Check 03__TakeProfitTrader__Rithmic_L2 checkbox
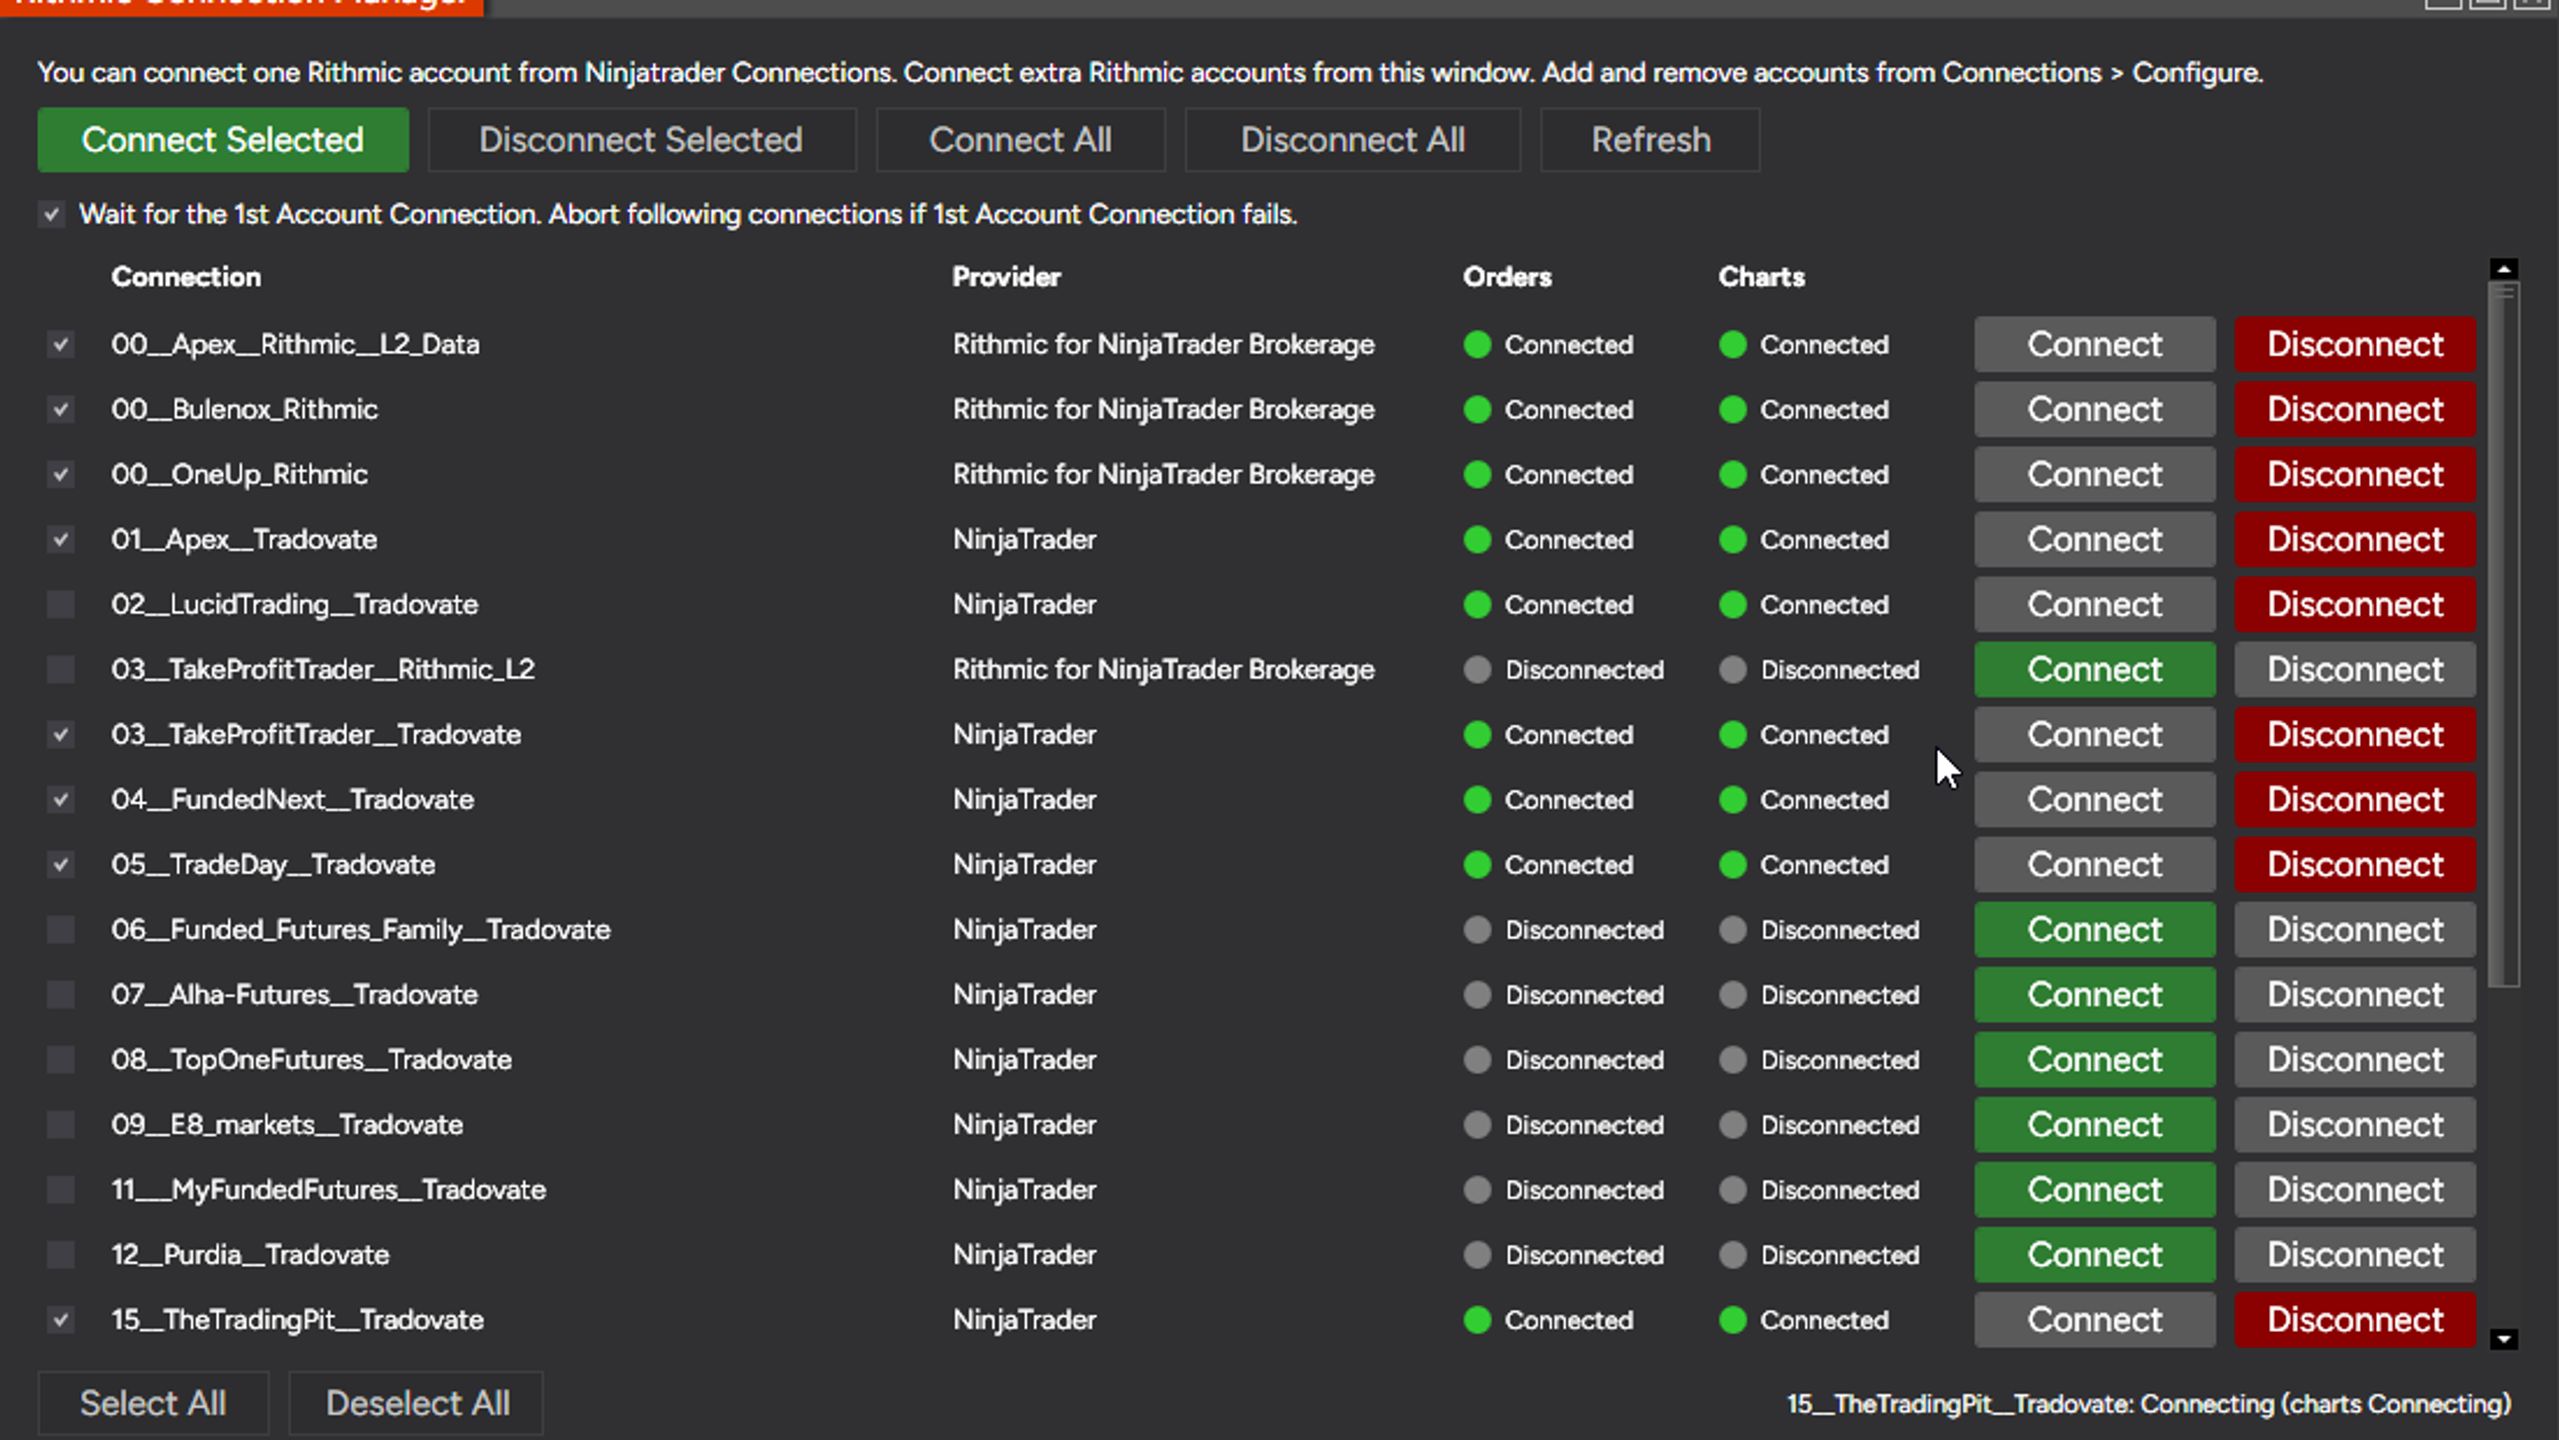This screenshot has height=1440, width=2559. click(x=60, y=669)
